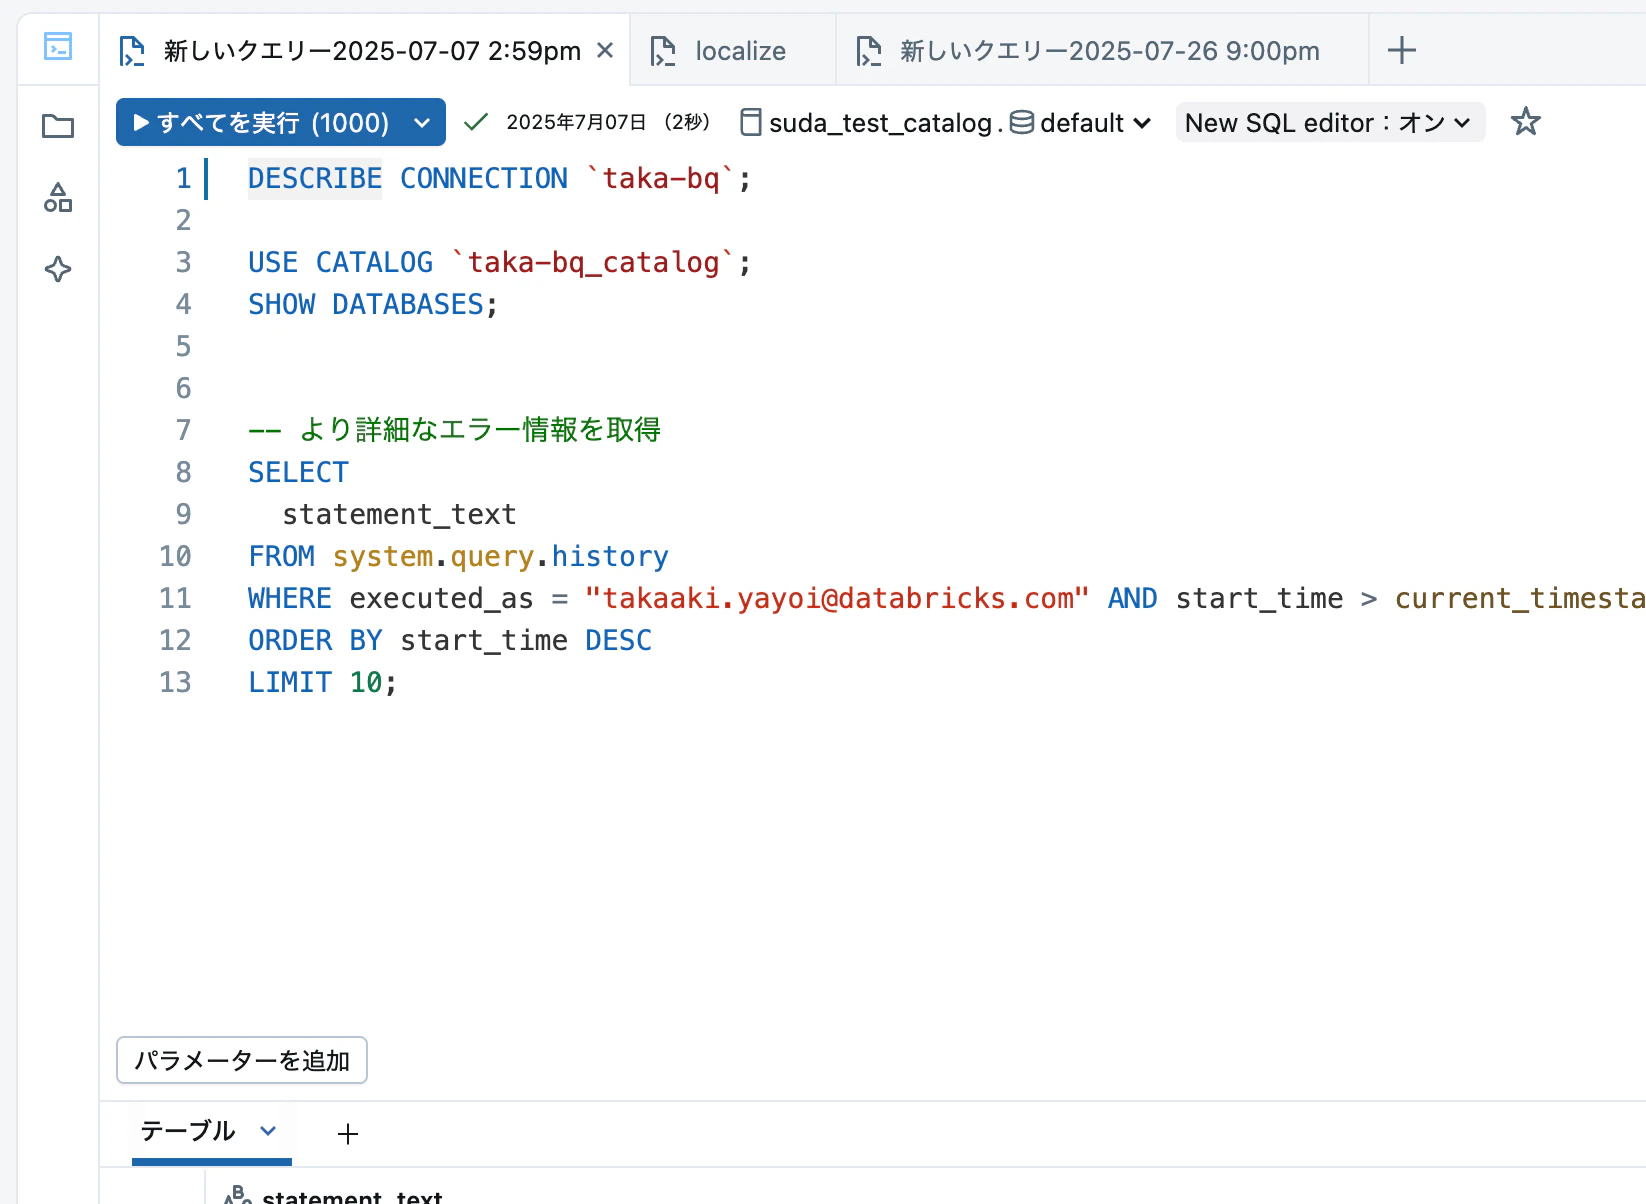The height and width of the screenshot is (1204, 1646).
Task: Click the USE CATALOG `taka-bq_catalog` line
Action: click(x=499, y=262)
